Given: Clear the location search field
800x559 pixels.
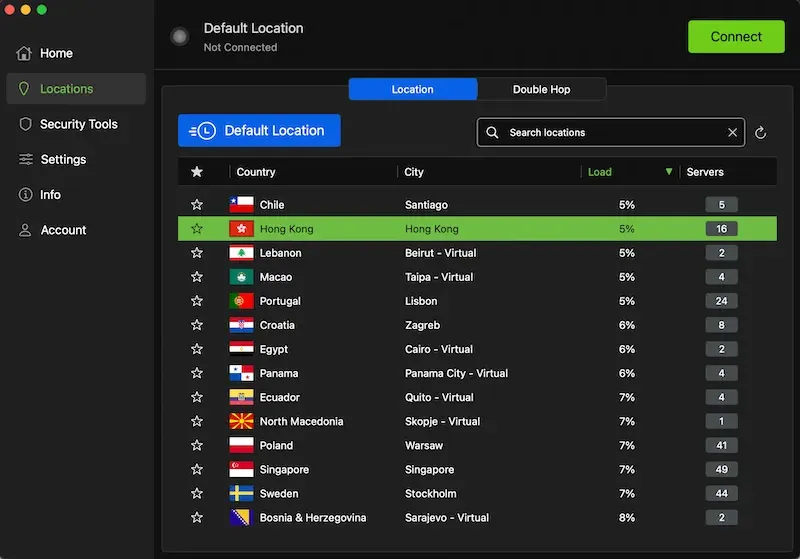Looking at the screenshot, I should coord(732,133).
